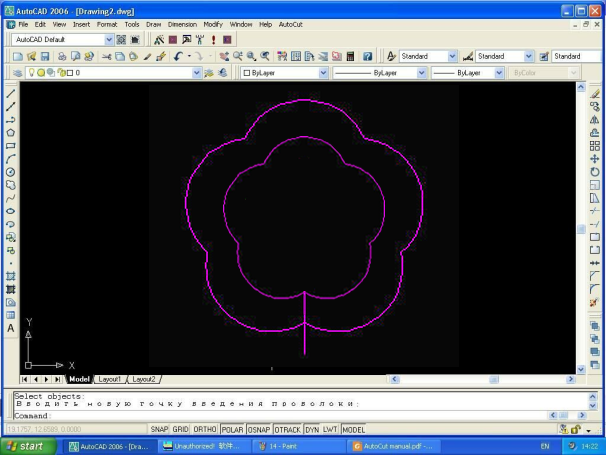Click the Windows Start button
606x455 pixels.
point(30,446)
